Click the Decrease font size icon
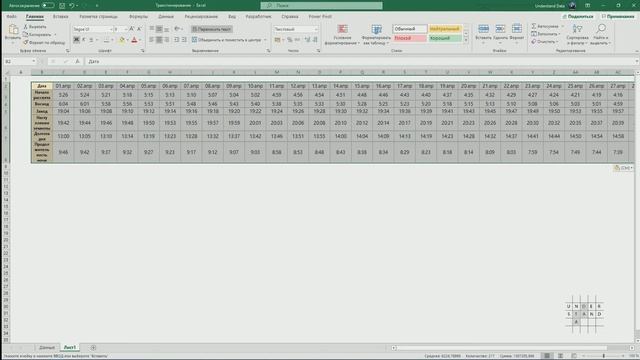 point(139,29)
